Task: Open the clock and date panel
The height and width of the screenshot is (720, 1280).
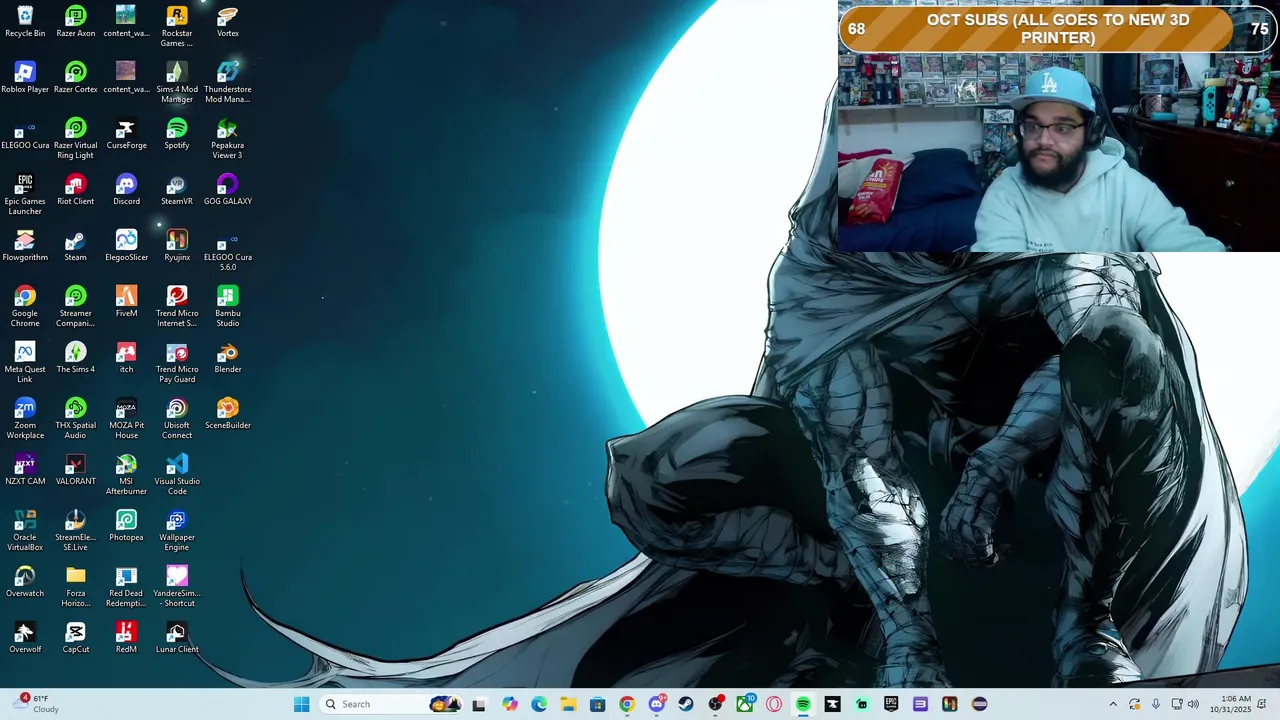Action: point(1229,704)
